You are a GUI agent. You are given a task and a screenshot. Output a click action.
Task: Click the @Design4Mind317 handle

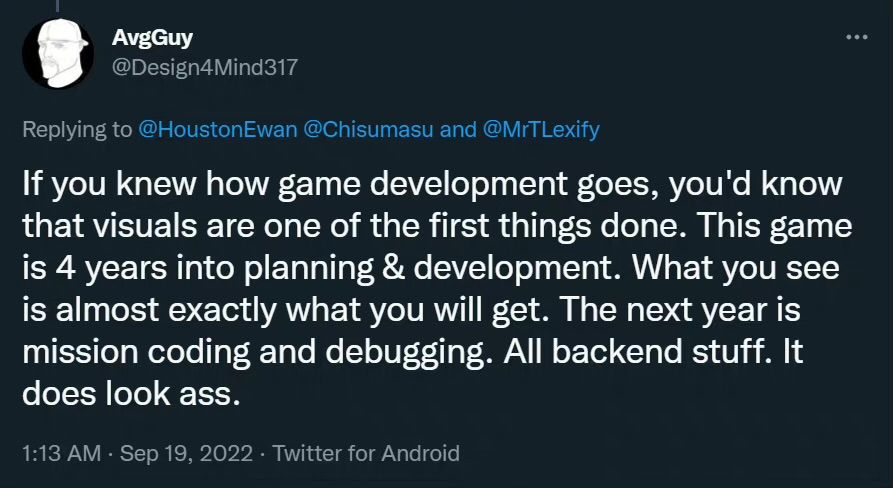point(205,66)
